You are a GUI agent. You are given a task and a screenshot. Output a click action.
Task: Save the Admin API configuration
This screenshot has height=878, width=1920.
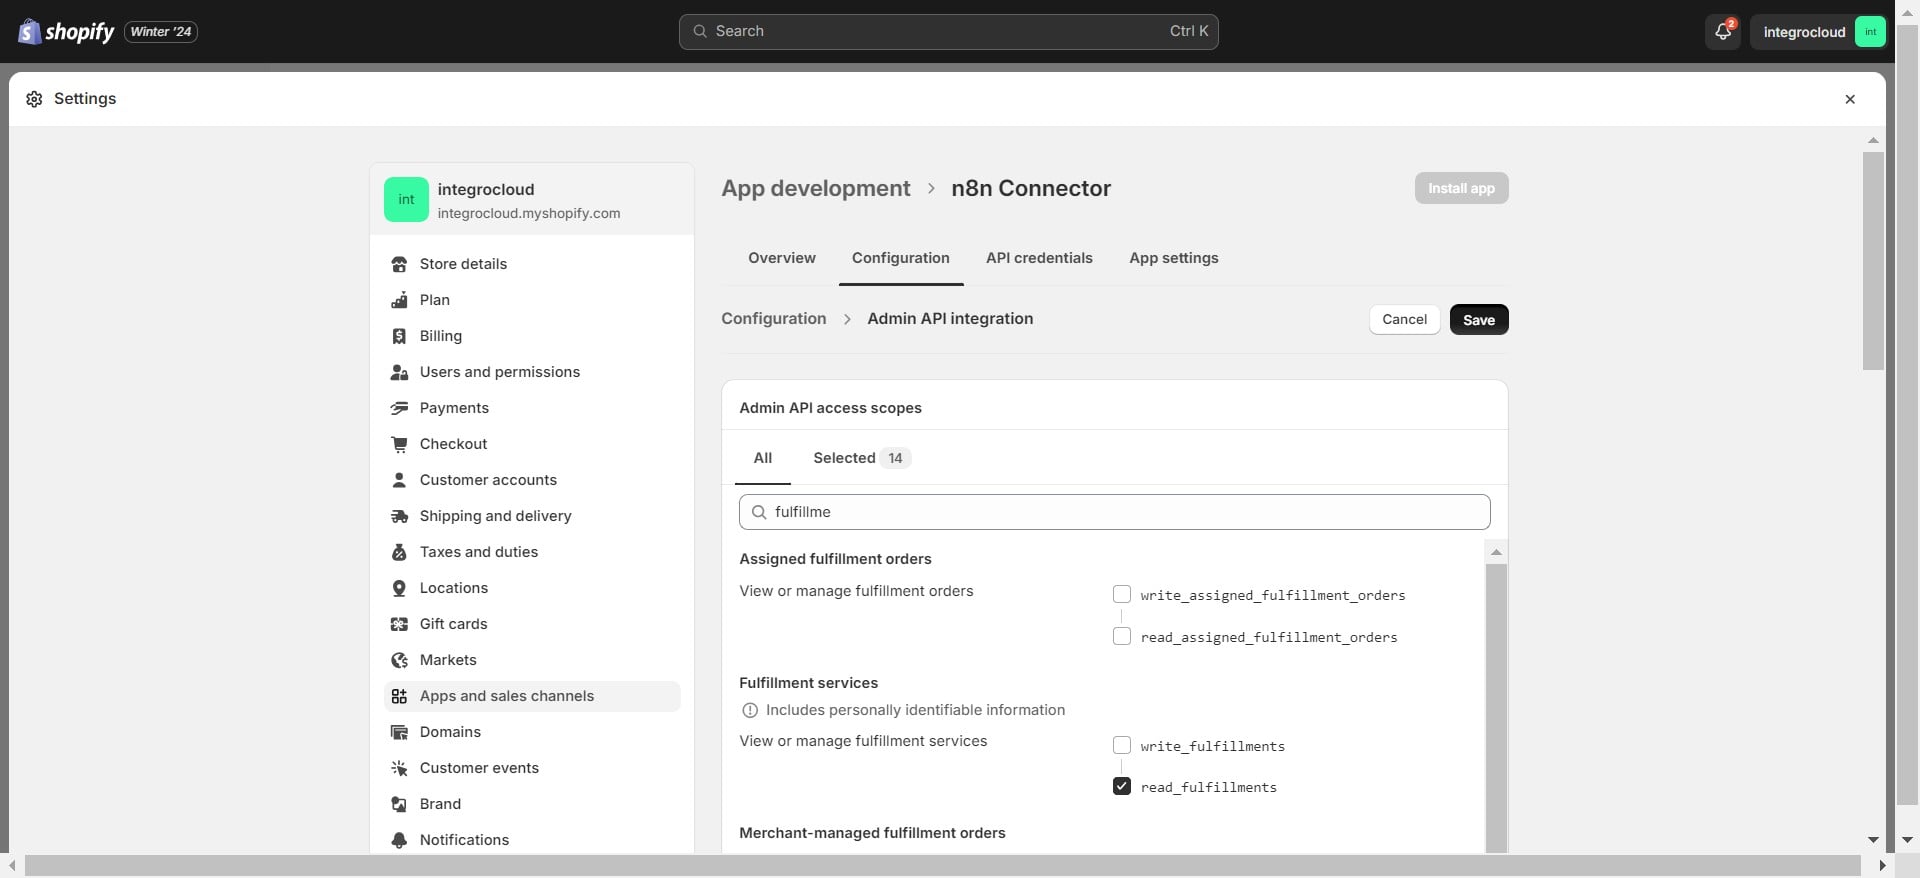point(1478,320)
